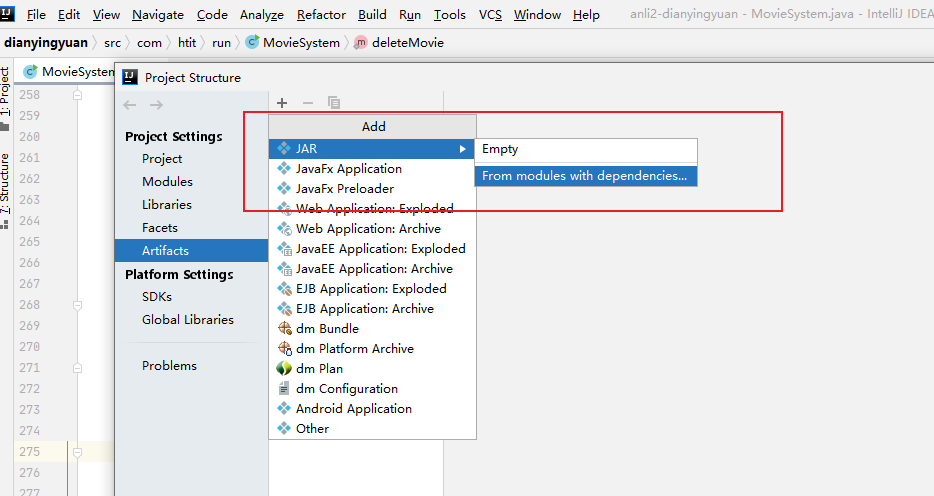The width and height of the screenshot is (934, 496).
Task: Open the Run menu
Action: point(410,14)
